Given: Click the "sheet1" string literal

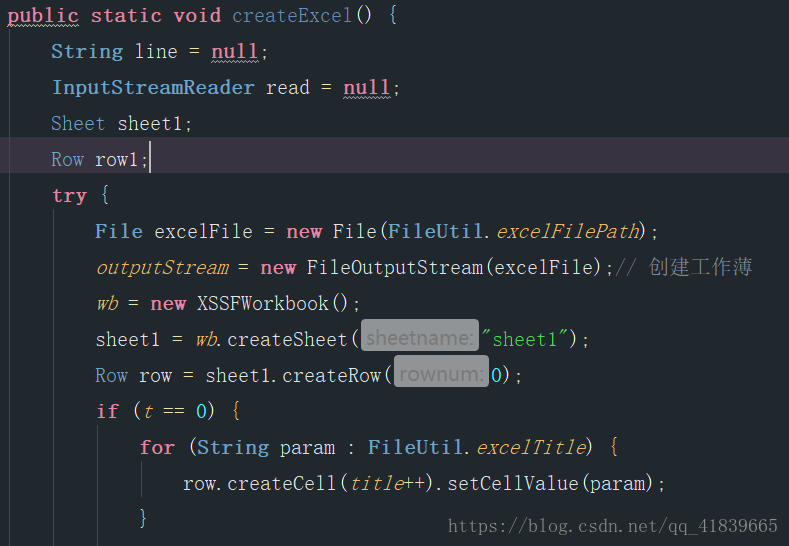Looking at the screenshot, I should pyautogui.click(x=524, y=339).
